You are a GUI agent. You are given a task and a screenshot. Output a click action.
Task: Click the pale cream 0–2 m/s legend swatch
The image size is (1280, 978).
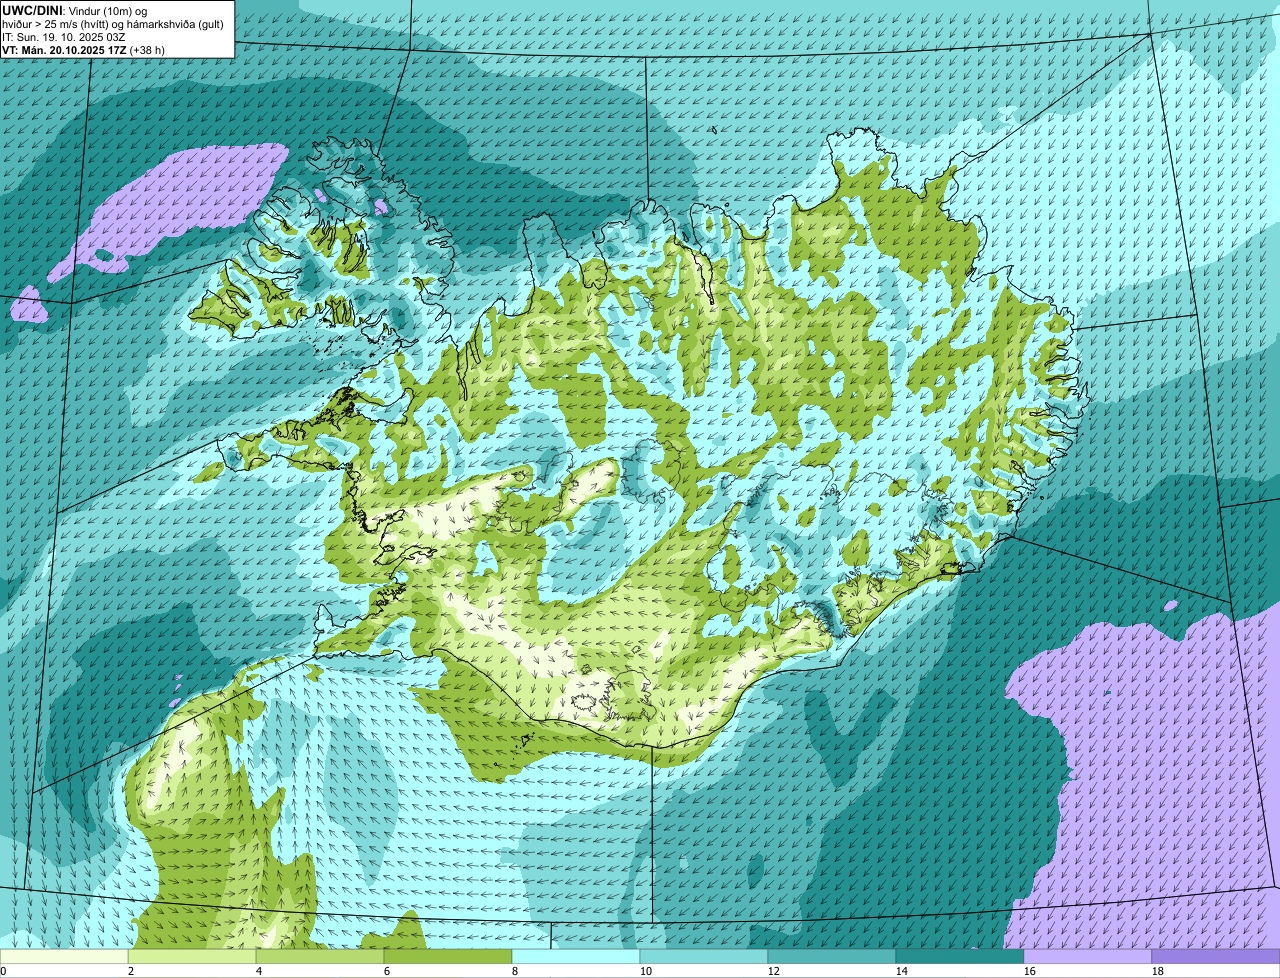64,957
